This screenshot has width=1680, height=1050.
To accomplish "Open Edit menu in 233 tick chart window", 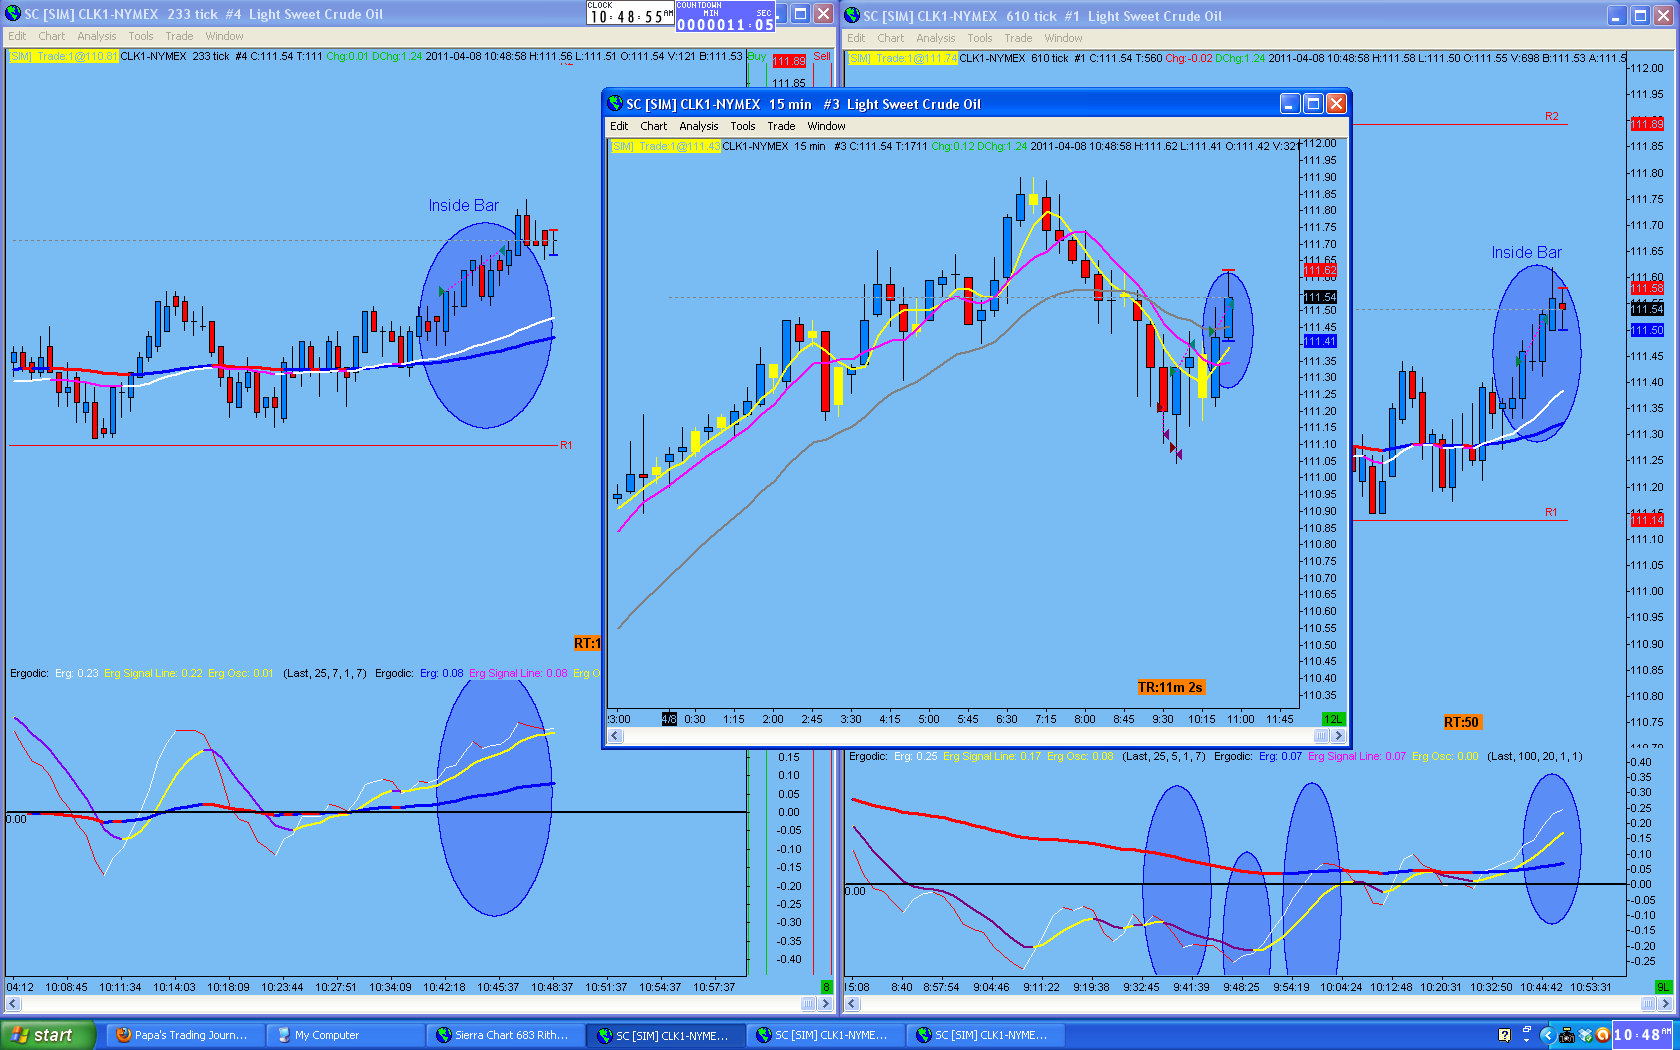I will [x=18, y=36].
